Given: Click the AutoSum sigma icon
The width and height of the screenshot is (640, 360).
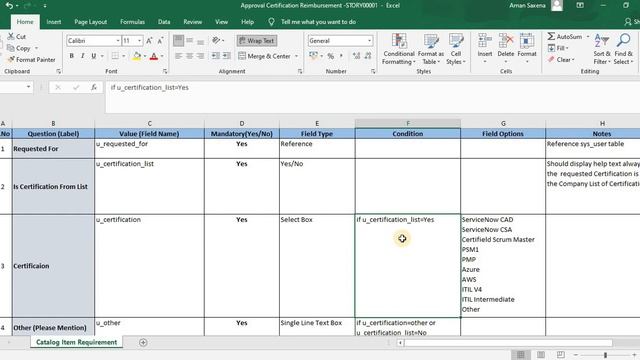Looking at the screenshot, I should click(551, 36).
